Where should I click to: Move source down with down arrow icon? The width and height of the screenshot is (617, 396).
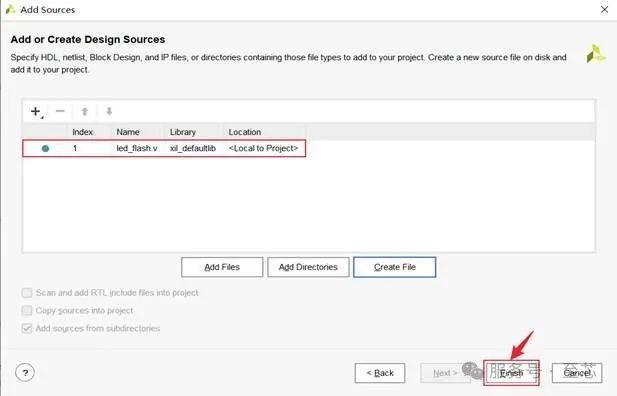coord(109,111)
